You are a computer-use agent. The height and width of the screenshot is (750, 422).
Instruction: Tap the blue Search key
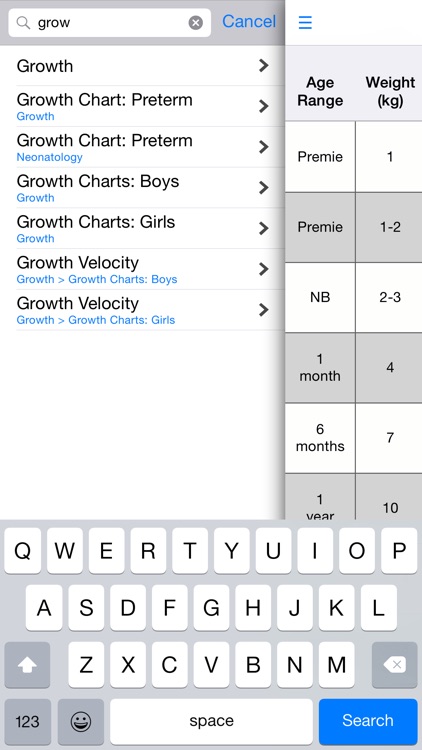pos(368,721)
